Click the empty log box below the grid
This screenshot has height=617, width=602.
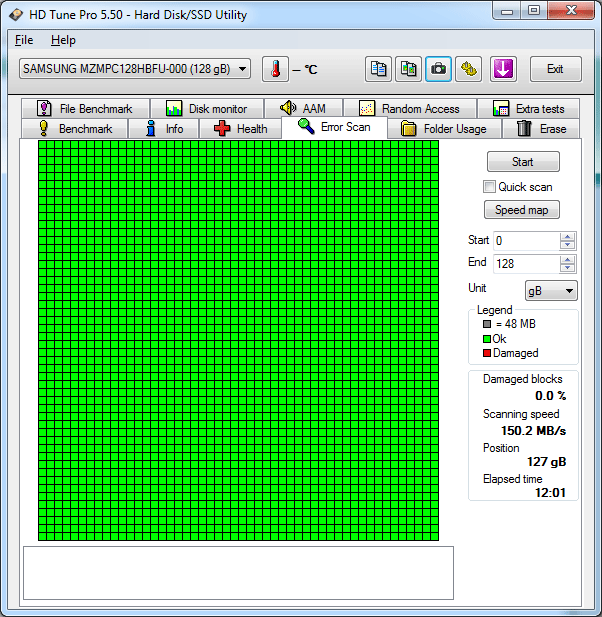click(238, 573)
